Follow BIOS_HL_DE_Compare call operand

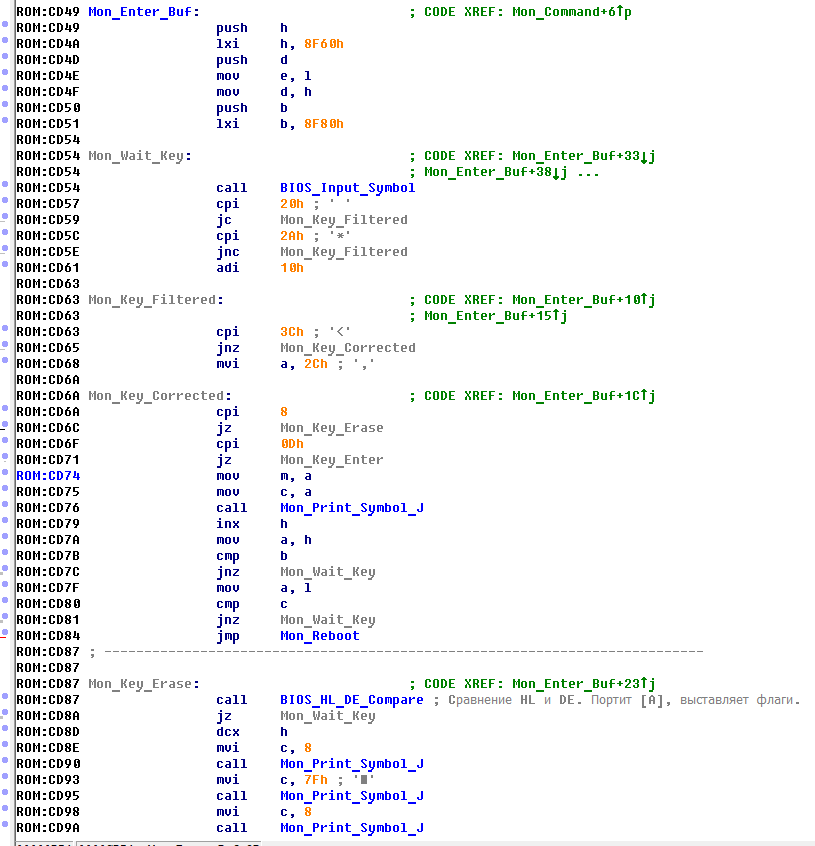coord(351,700)
